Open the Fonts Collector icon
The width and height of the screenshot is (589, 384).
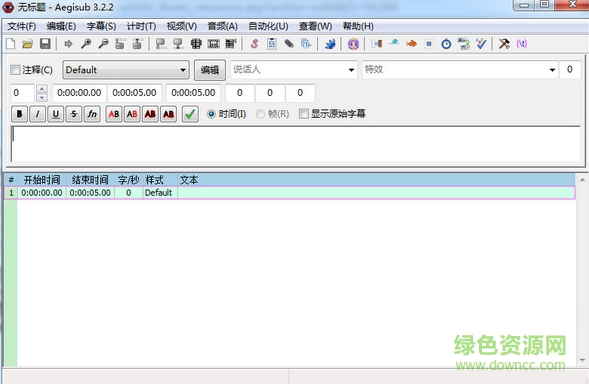(306, 44)
